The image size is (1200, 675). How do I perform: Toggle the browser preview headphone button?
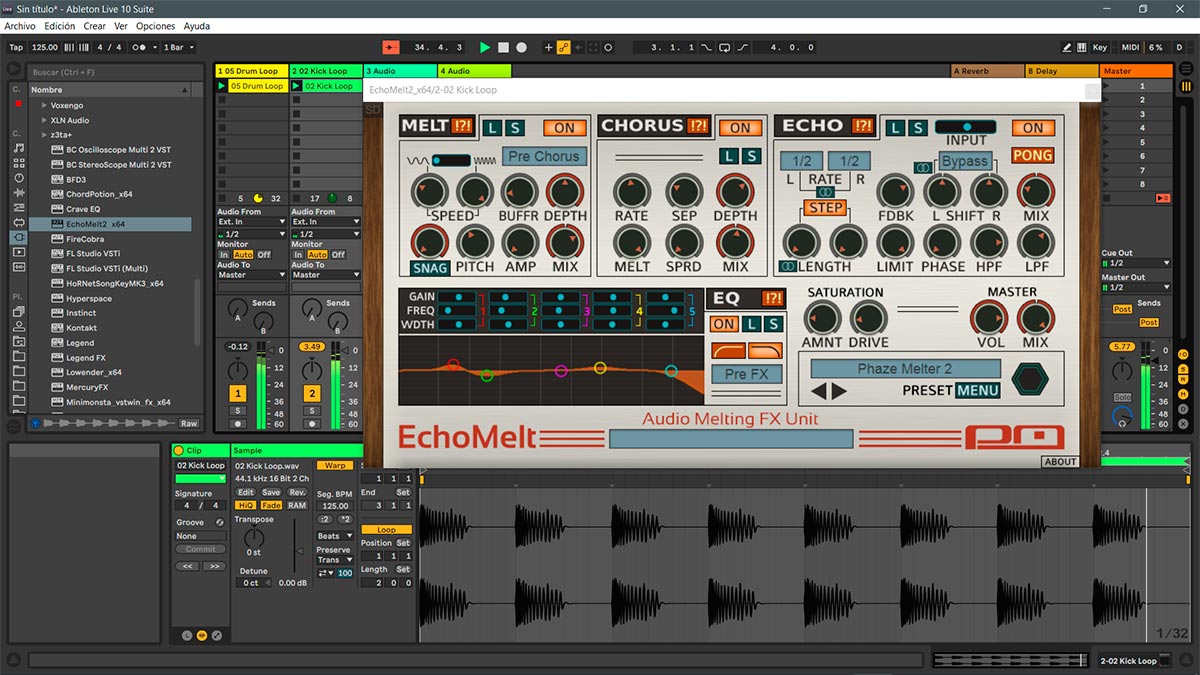point(36,423)
